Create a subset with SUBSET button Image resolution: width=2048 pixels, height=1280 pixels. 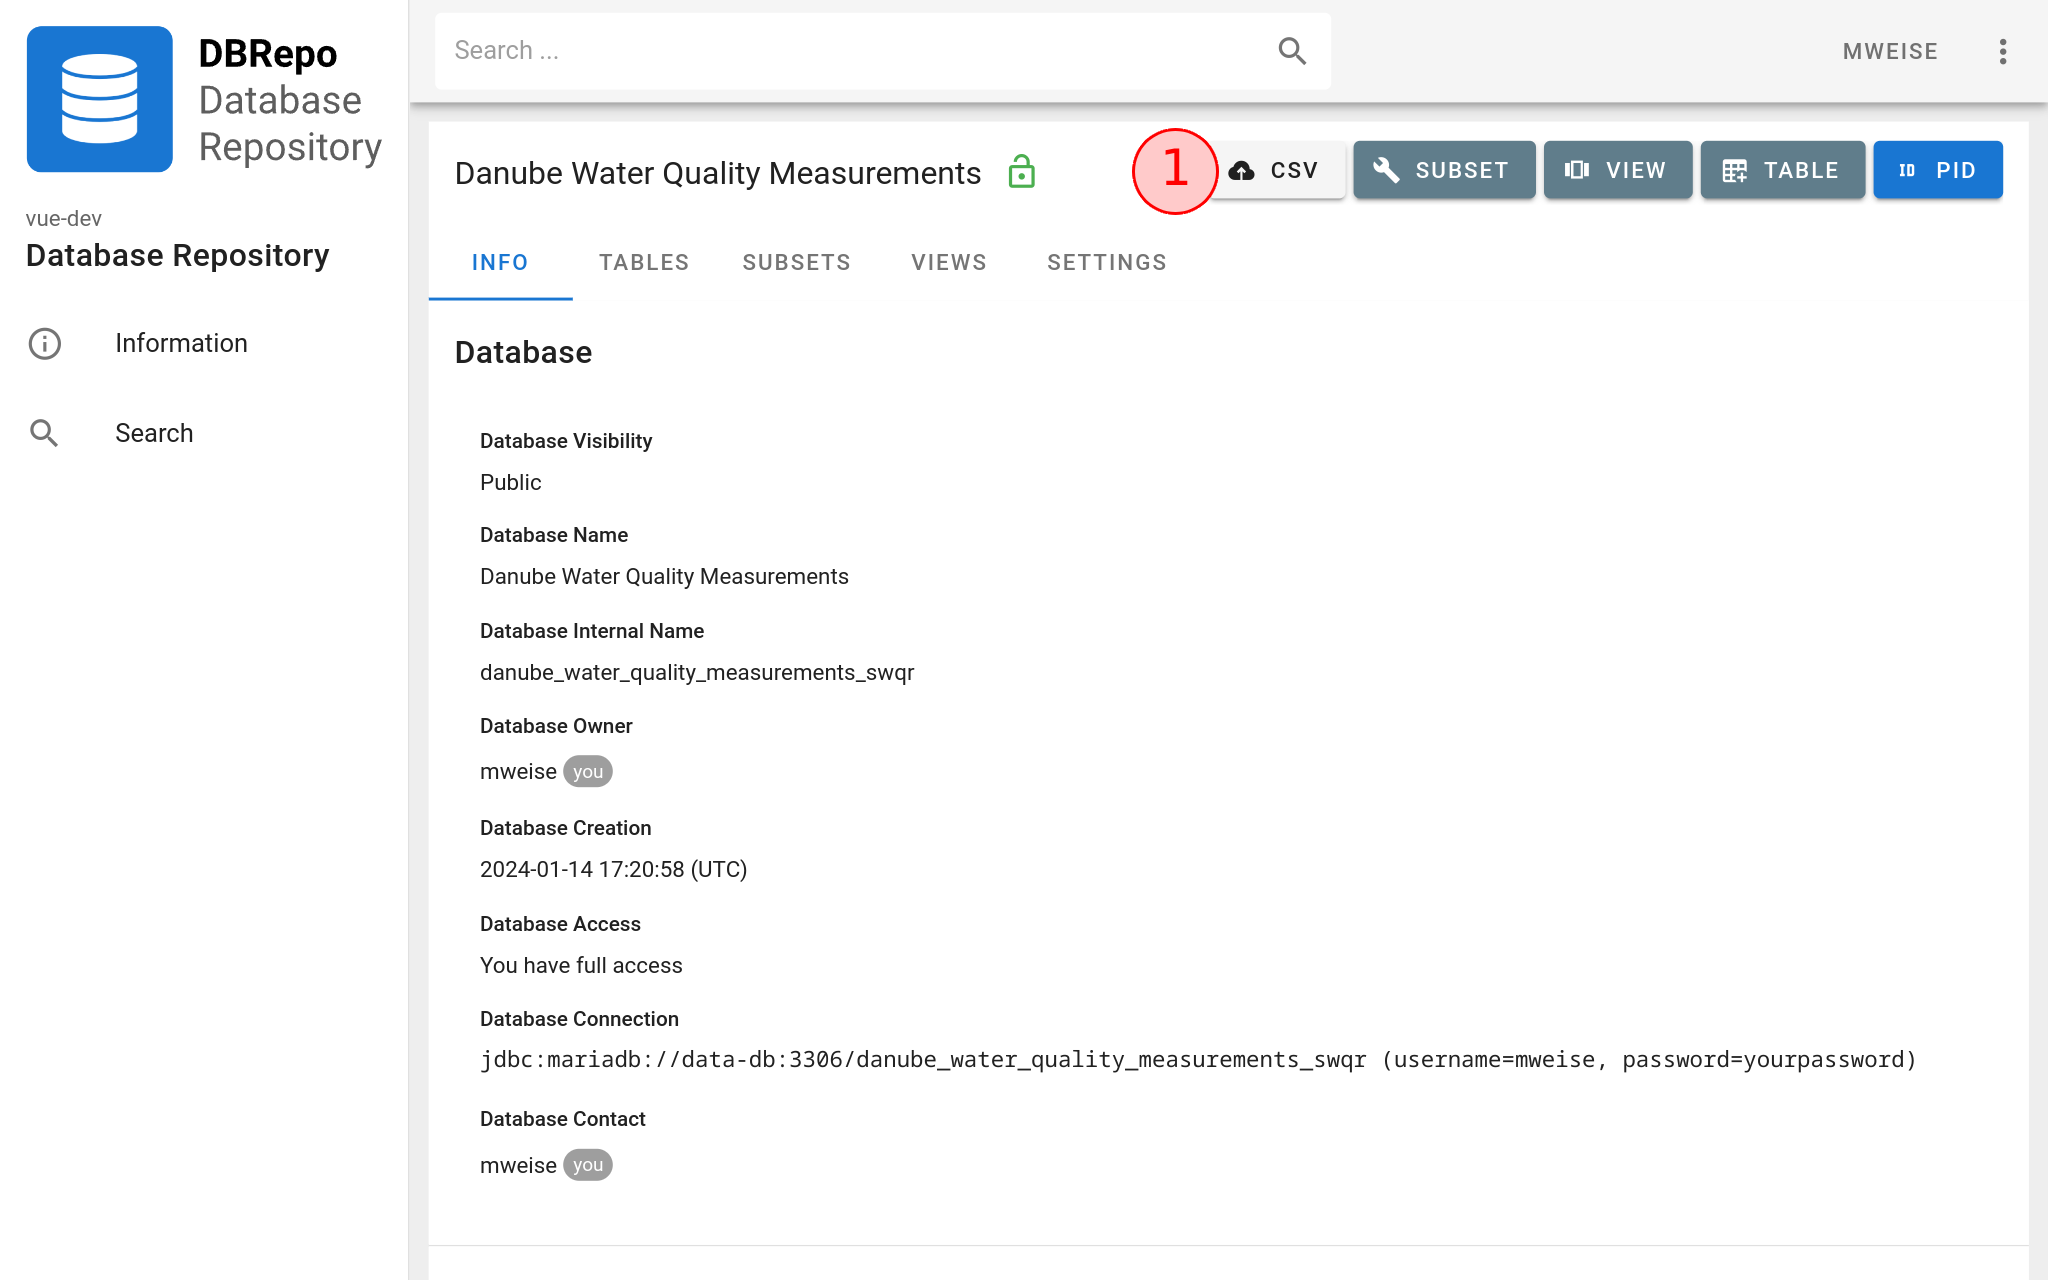point(1444,170)
